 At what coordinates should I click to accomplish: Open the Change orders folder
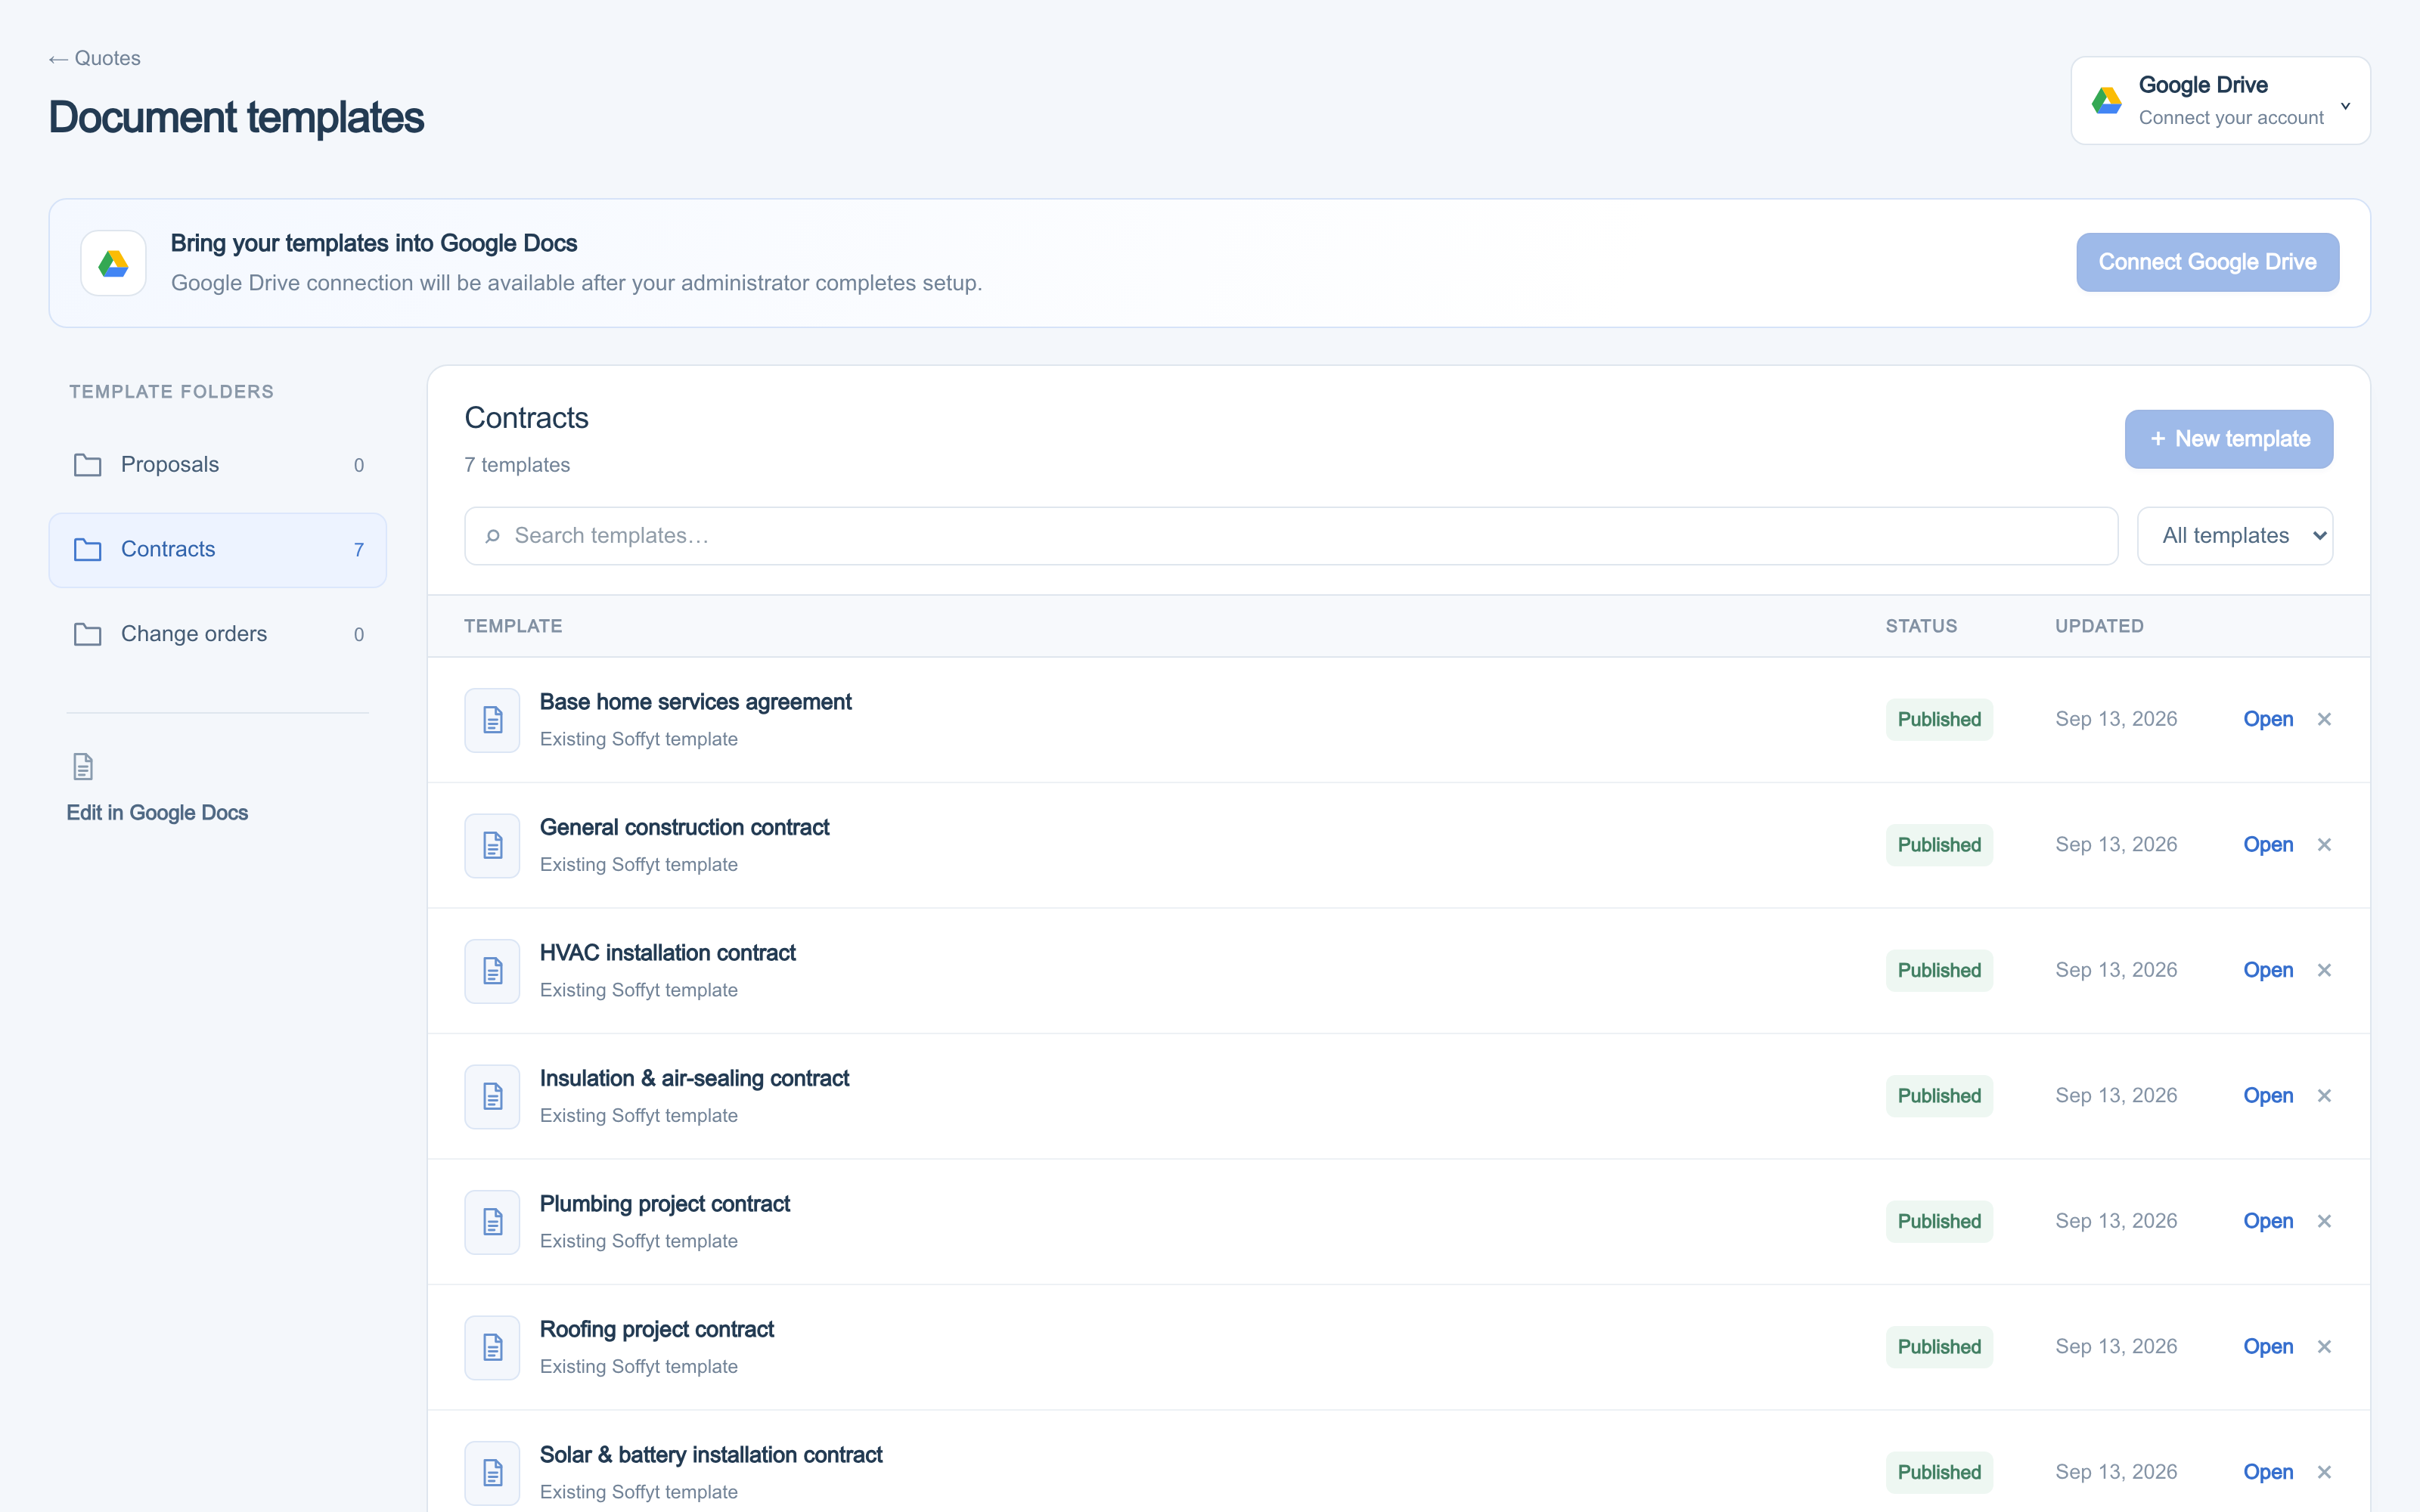point(218,634)
